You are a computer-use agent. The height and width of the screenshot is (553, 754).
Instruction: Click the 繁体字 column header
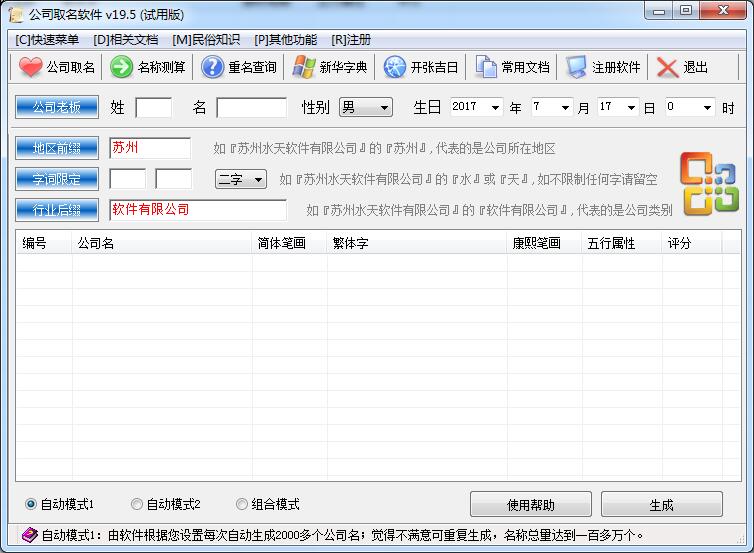pos(417,243)
